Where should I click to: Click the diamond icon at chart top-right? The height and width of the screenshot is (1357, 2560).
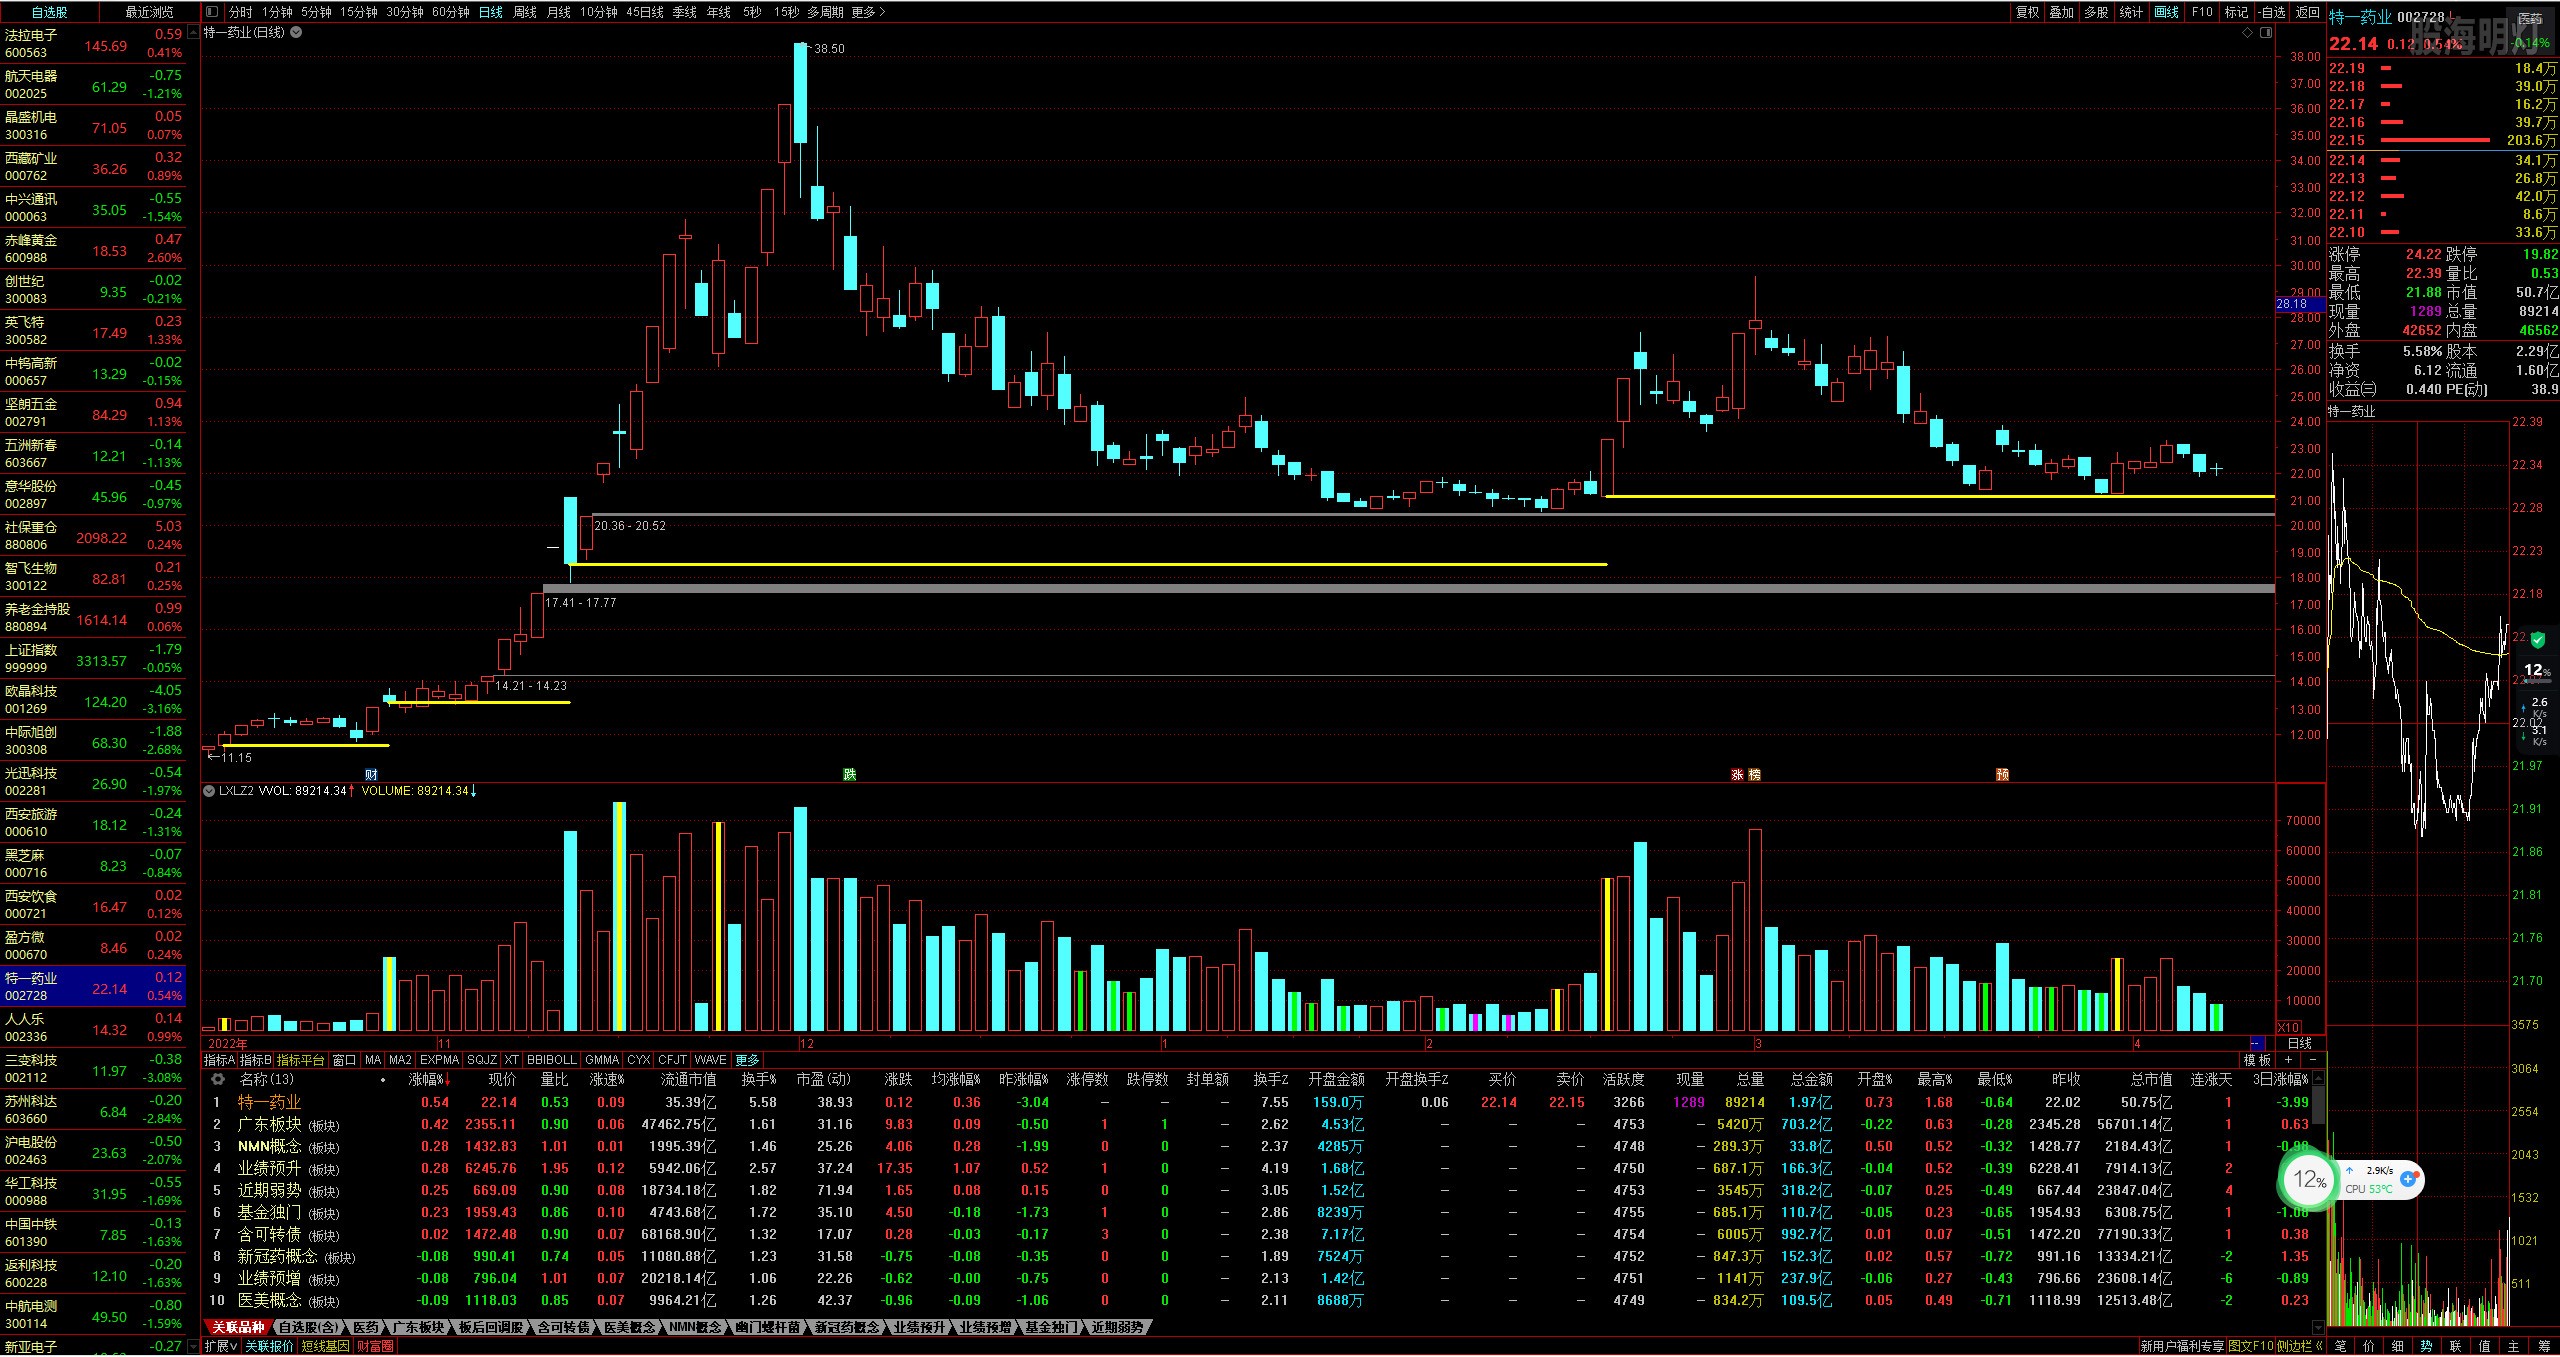click(2247, 33)
